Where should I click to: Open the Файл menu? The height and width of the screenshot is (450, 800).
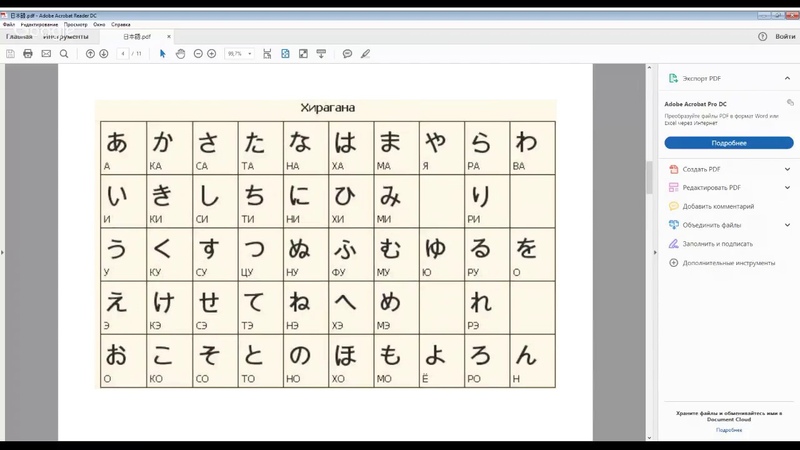click(9, 24)
